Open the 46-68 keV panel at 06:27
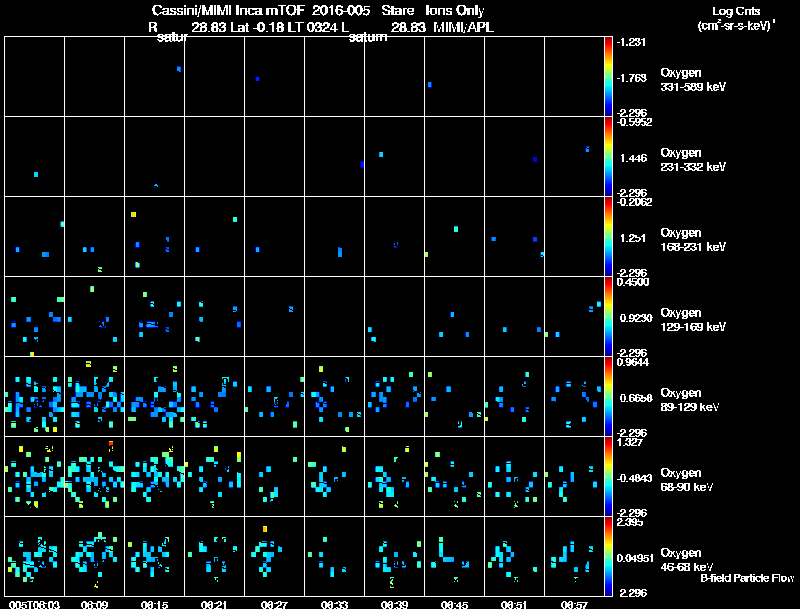Image resolution: width=800 pixels, height=609 pixels. 274,556
